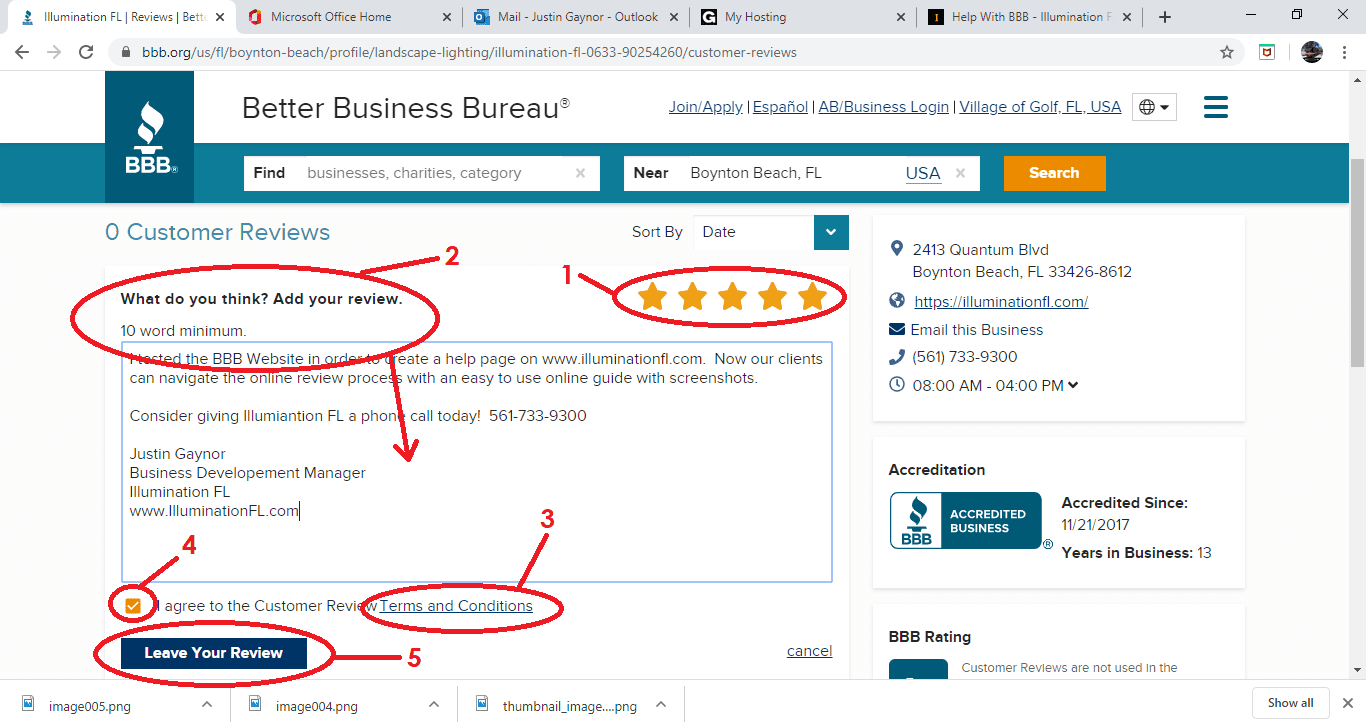Open options for the image005.png download
Viewport: 1366px width, 728px height.
[x=207, y=705]
